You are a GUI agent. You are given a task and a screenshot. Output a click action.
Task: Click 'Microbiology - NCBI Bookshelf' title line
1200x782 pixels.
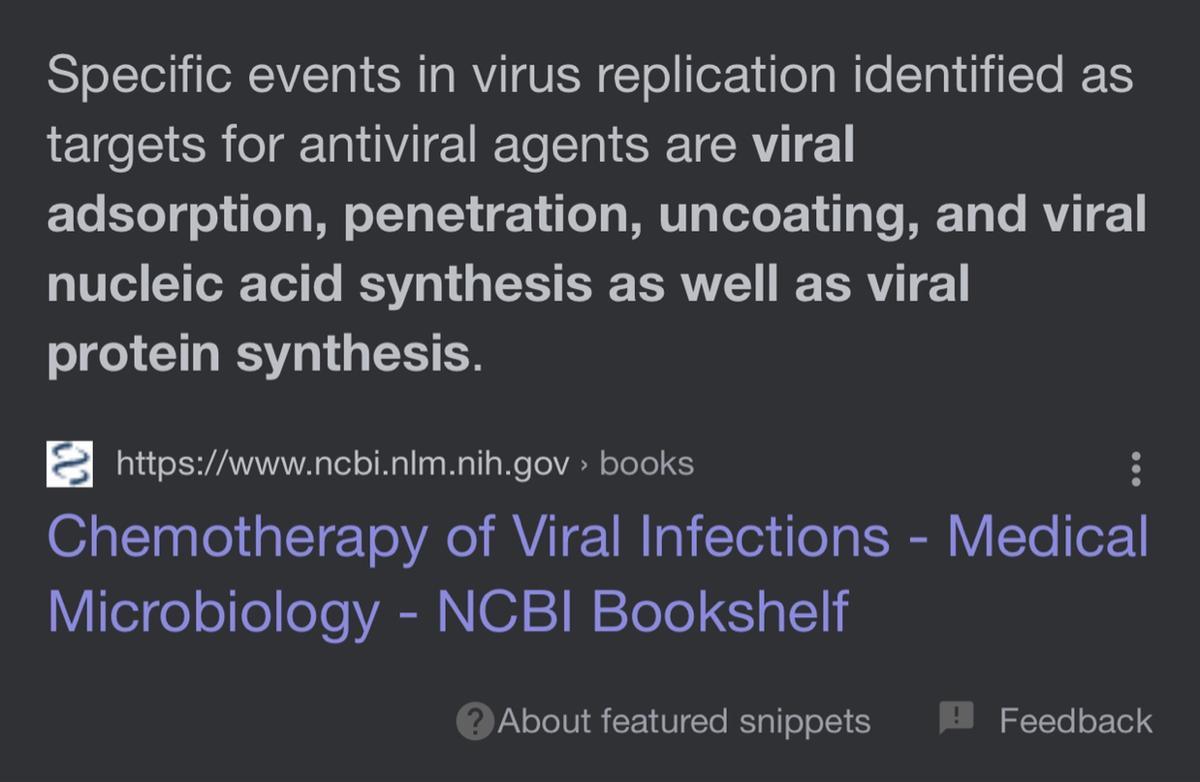[448, 609]
